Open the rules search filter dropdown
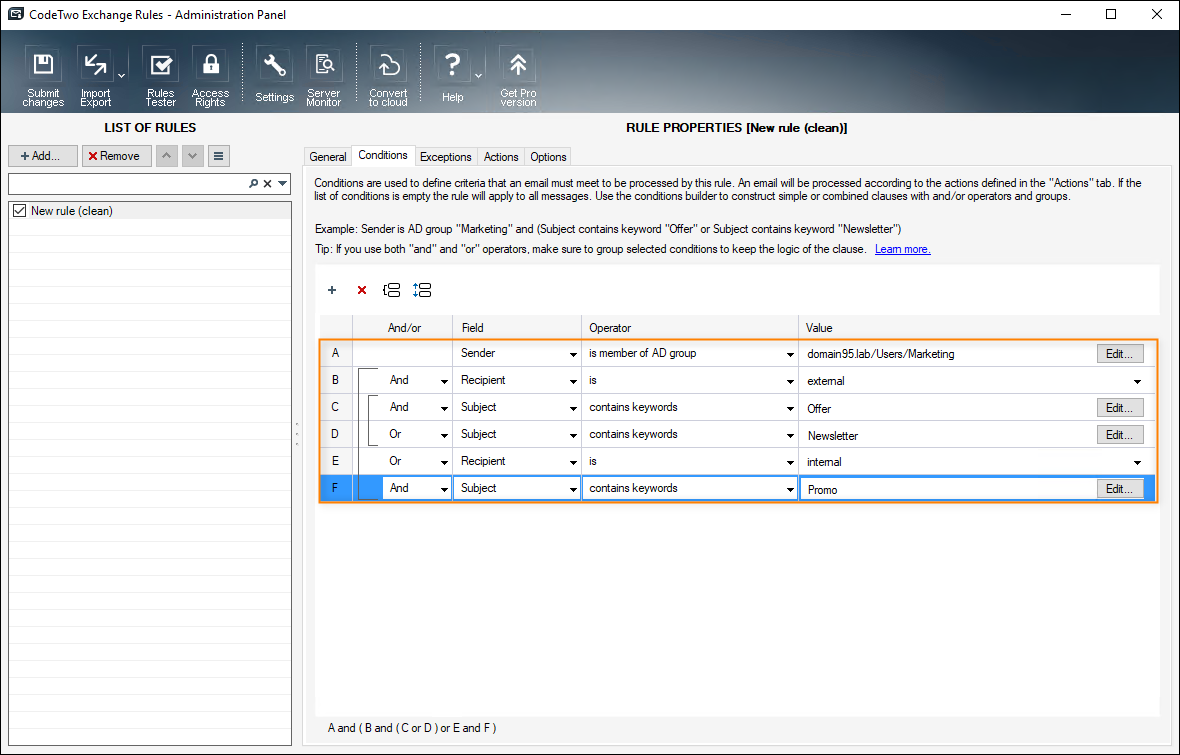 [283, 184]
